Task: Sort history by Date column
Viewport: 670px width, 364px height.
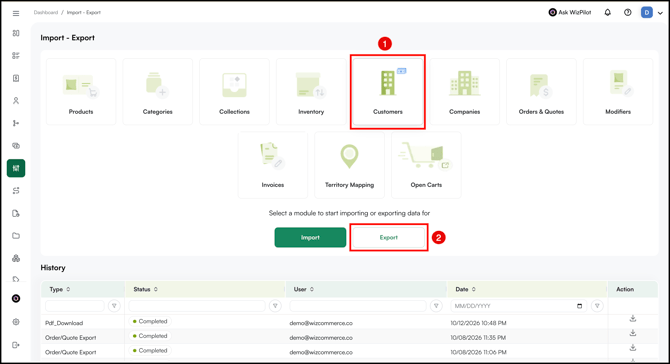Action: point(465,289)
